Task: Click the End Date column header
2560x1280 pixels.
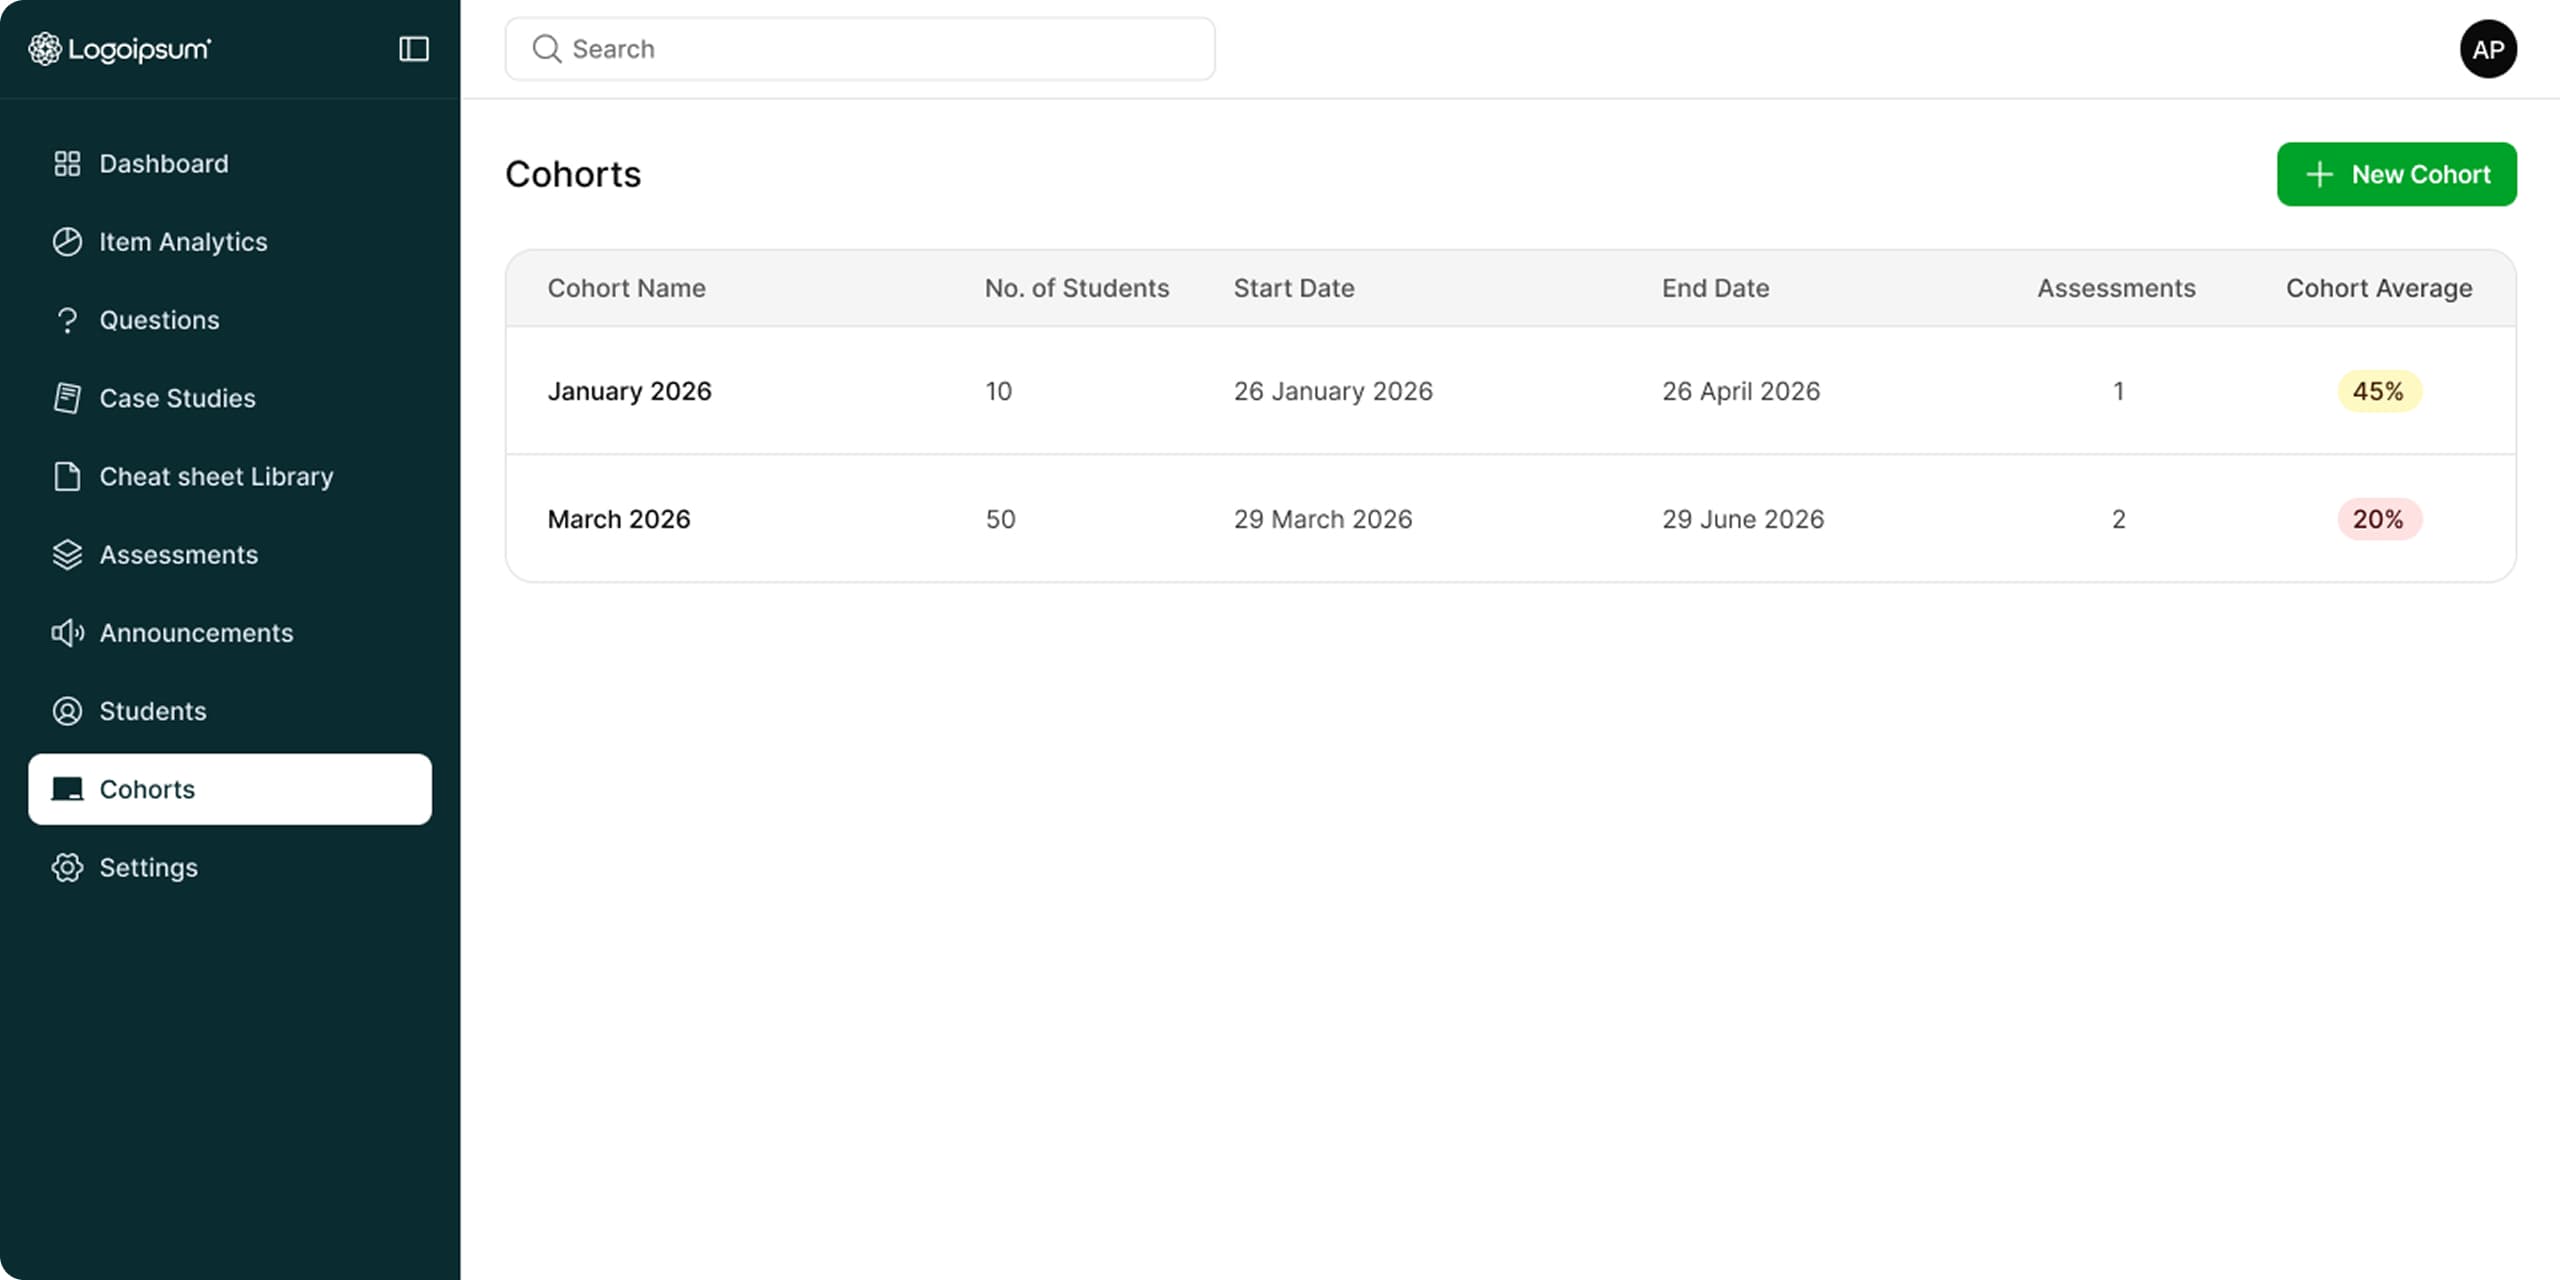Action: click(x=1715, y=288)
